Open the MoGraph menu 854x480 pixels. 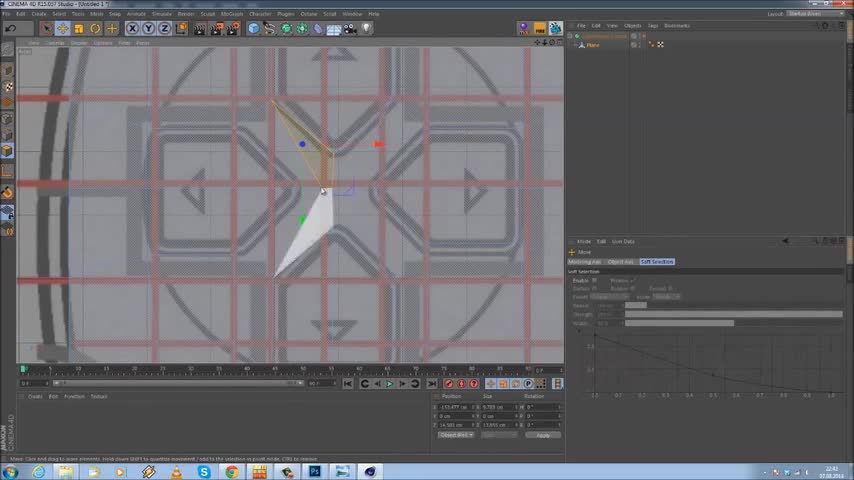pos(232,14)
